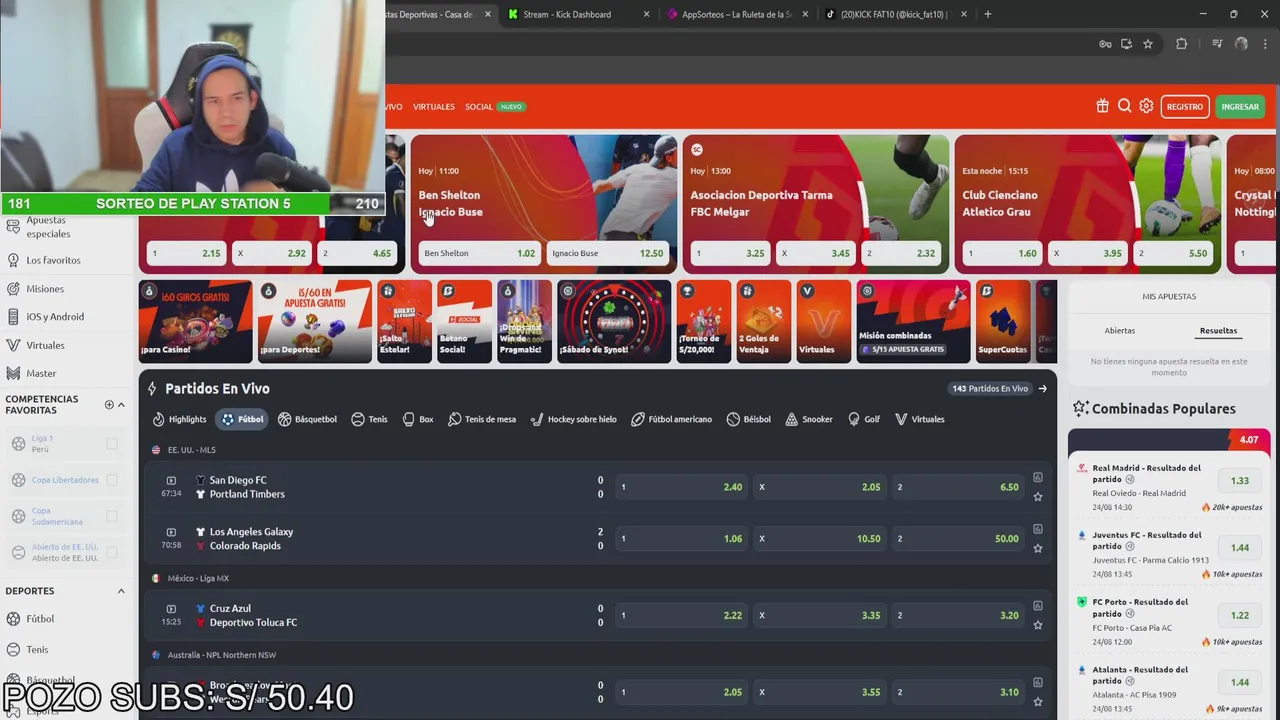Bet on Deportivo Toluca win at 3.20
This screenshot has height=720, width=1280.
958,615
